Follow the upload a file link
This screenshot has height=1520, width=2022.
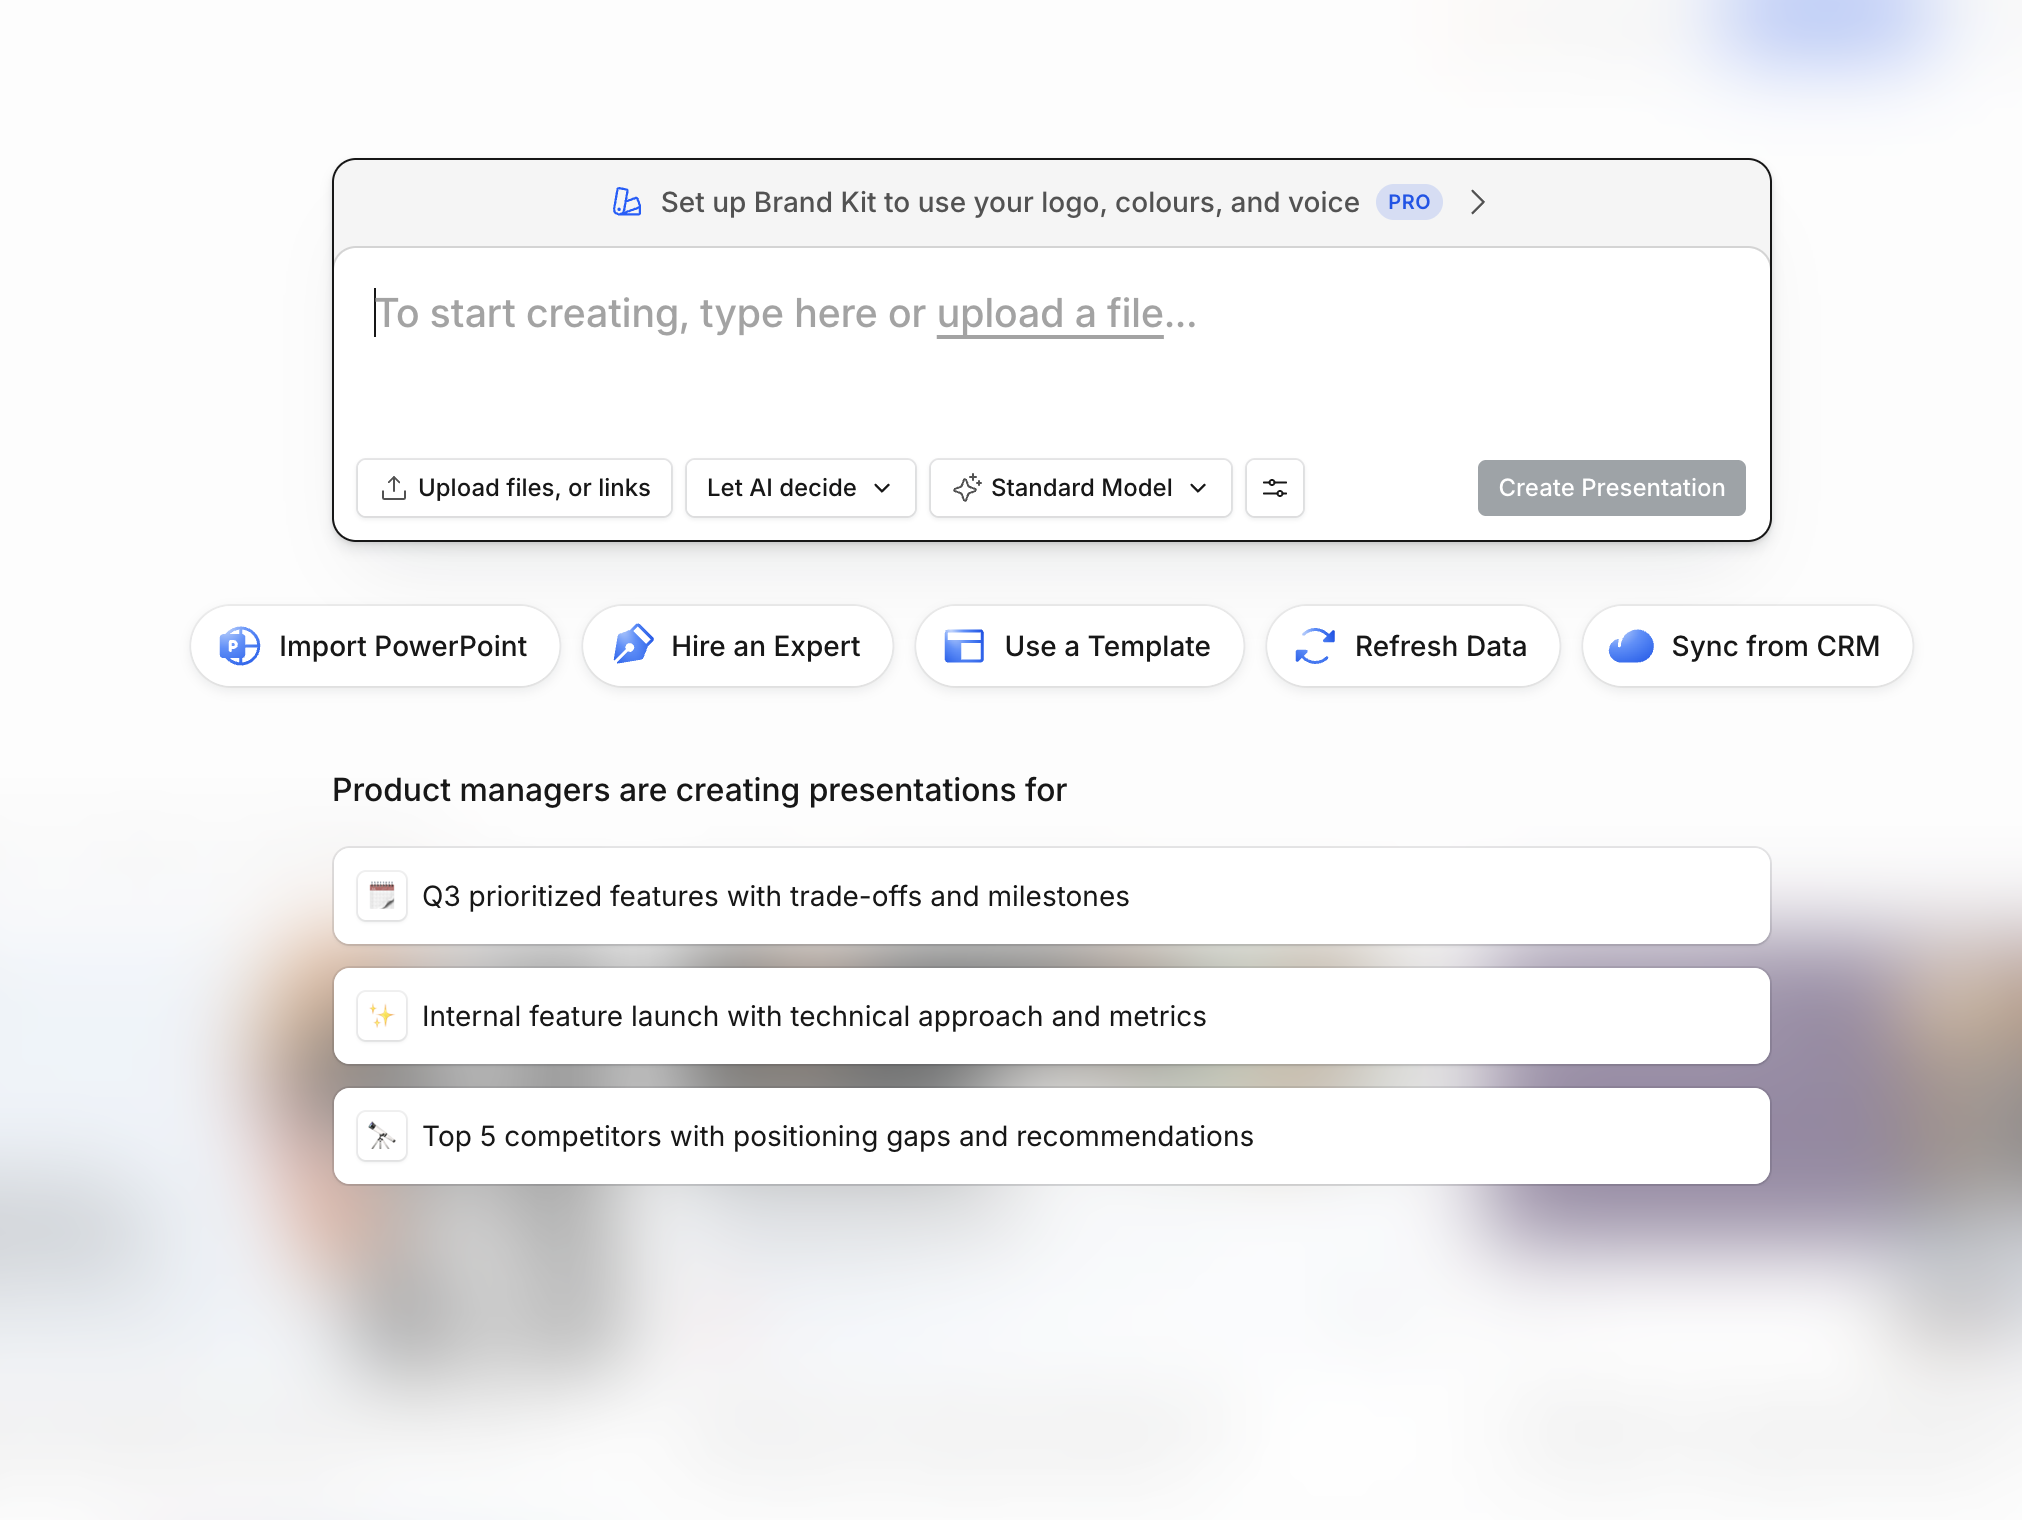(x=1050, y=314)
